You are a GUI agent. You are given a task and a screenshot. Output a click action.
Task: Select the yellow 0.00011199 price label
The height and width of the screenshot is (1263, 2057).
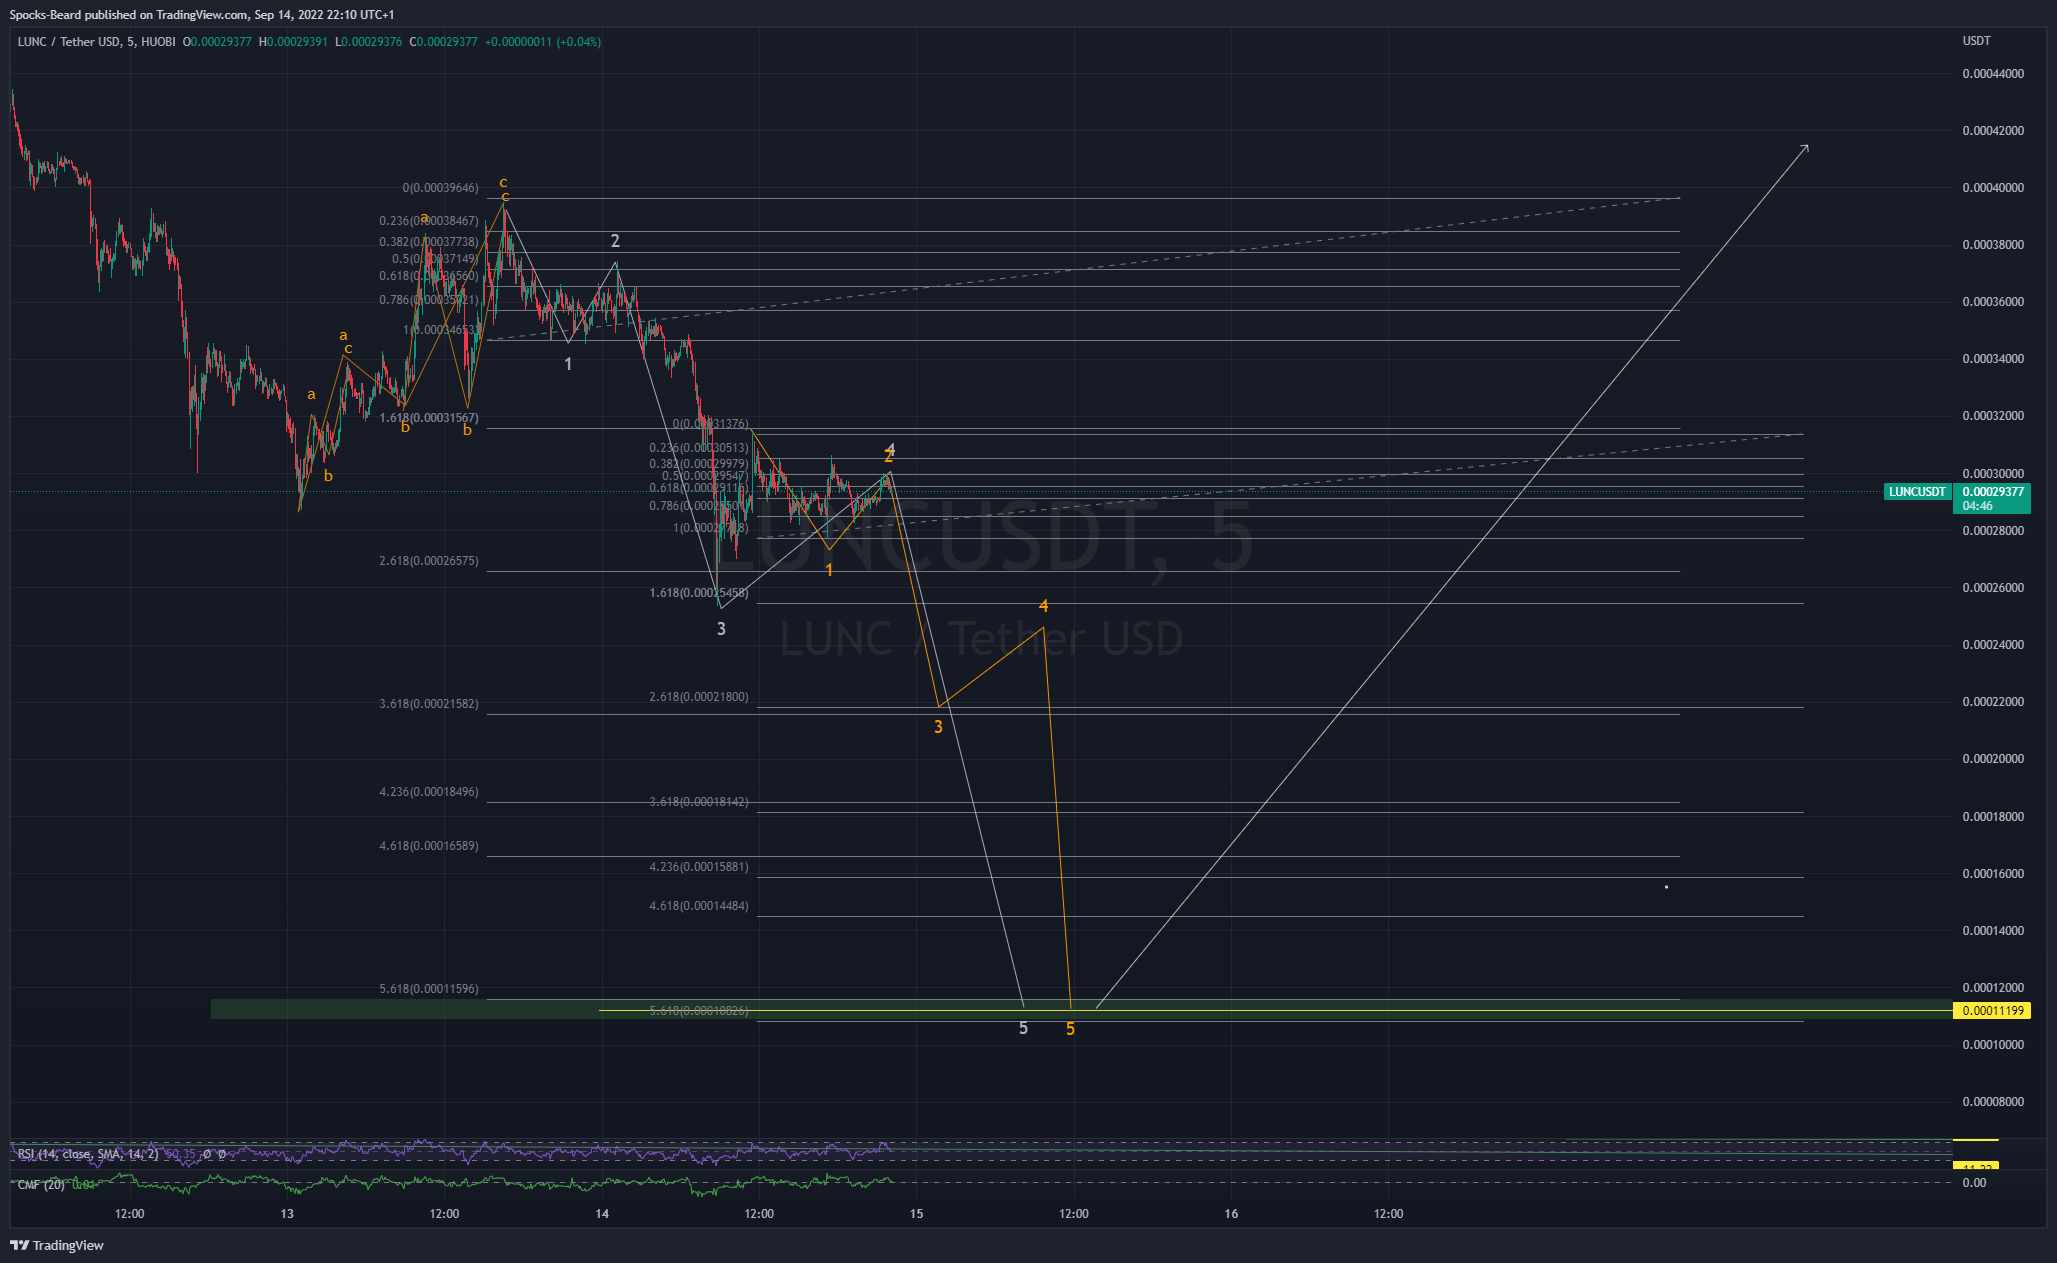(1993, 1010)
